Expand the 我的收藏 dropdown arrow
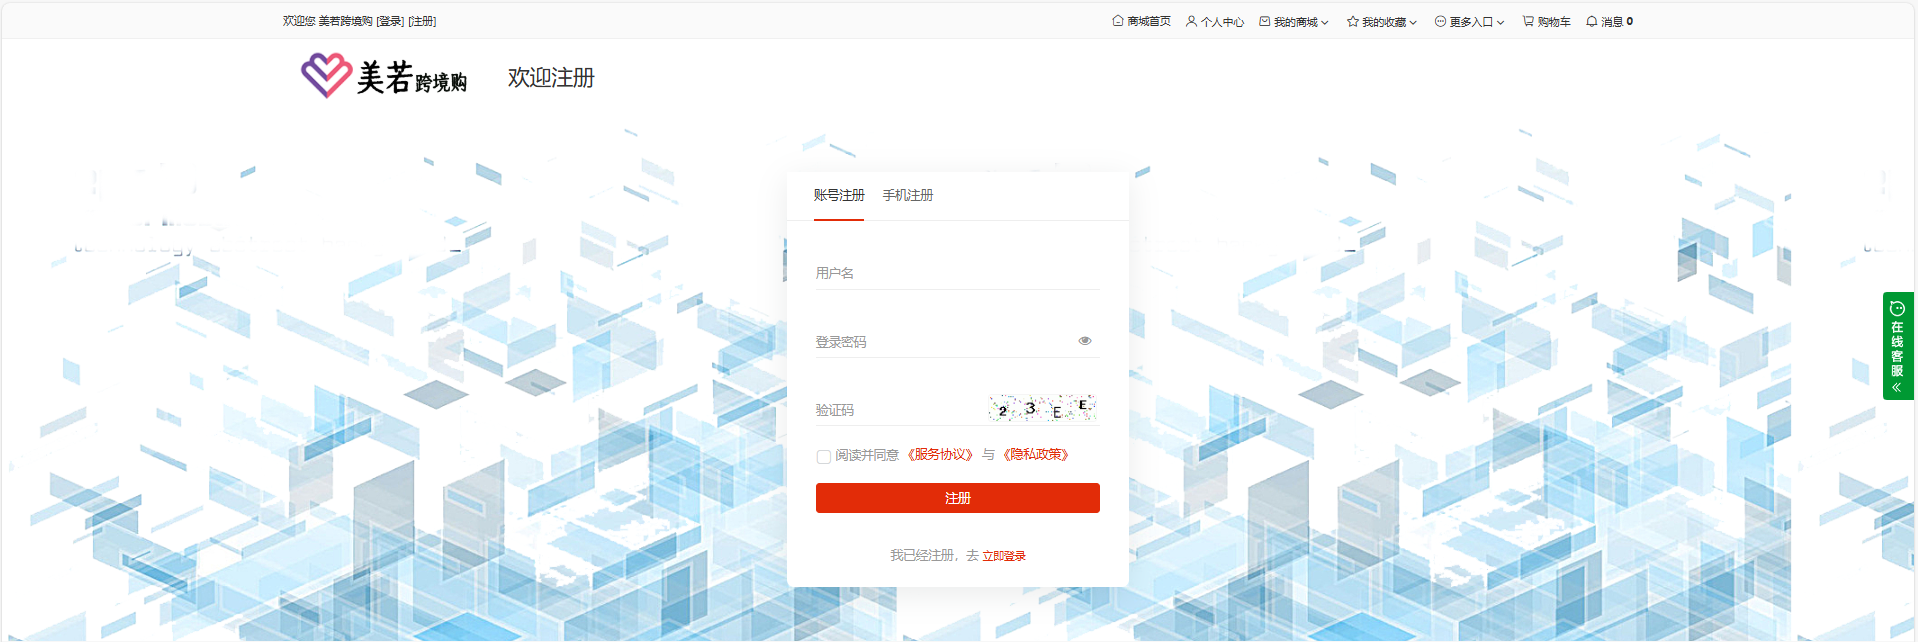This screenshot has width=1918, height=642. pos(1413,22)
